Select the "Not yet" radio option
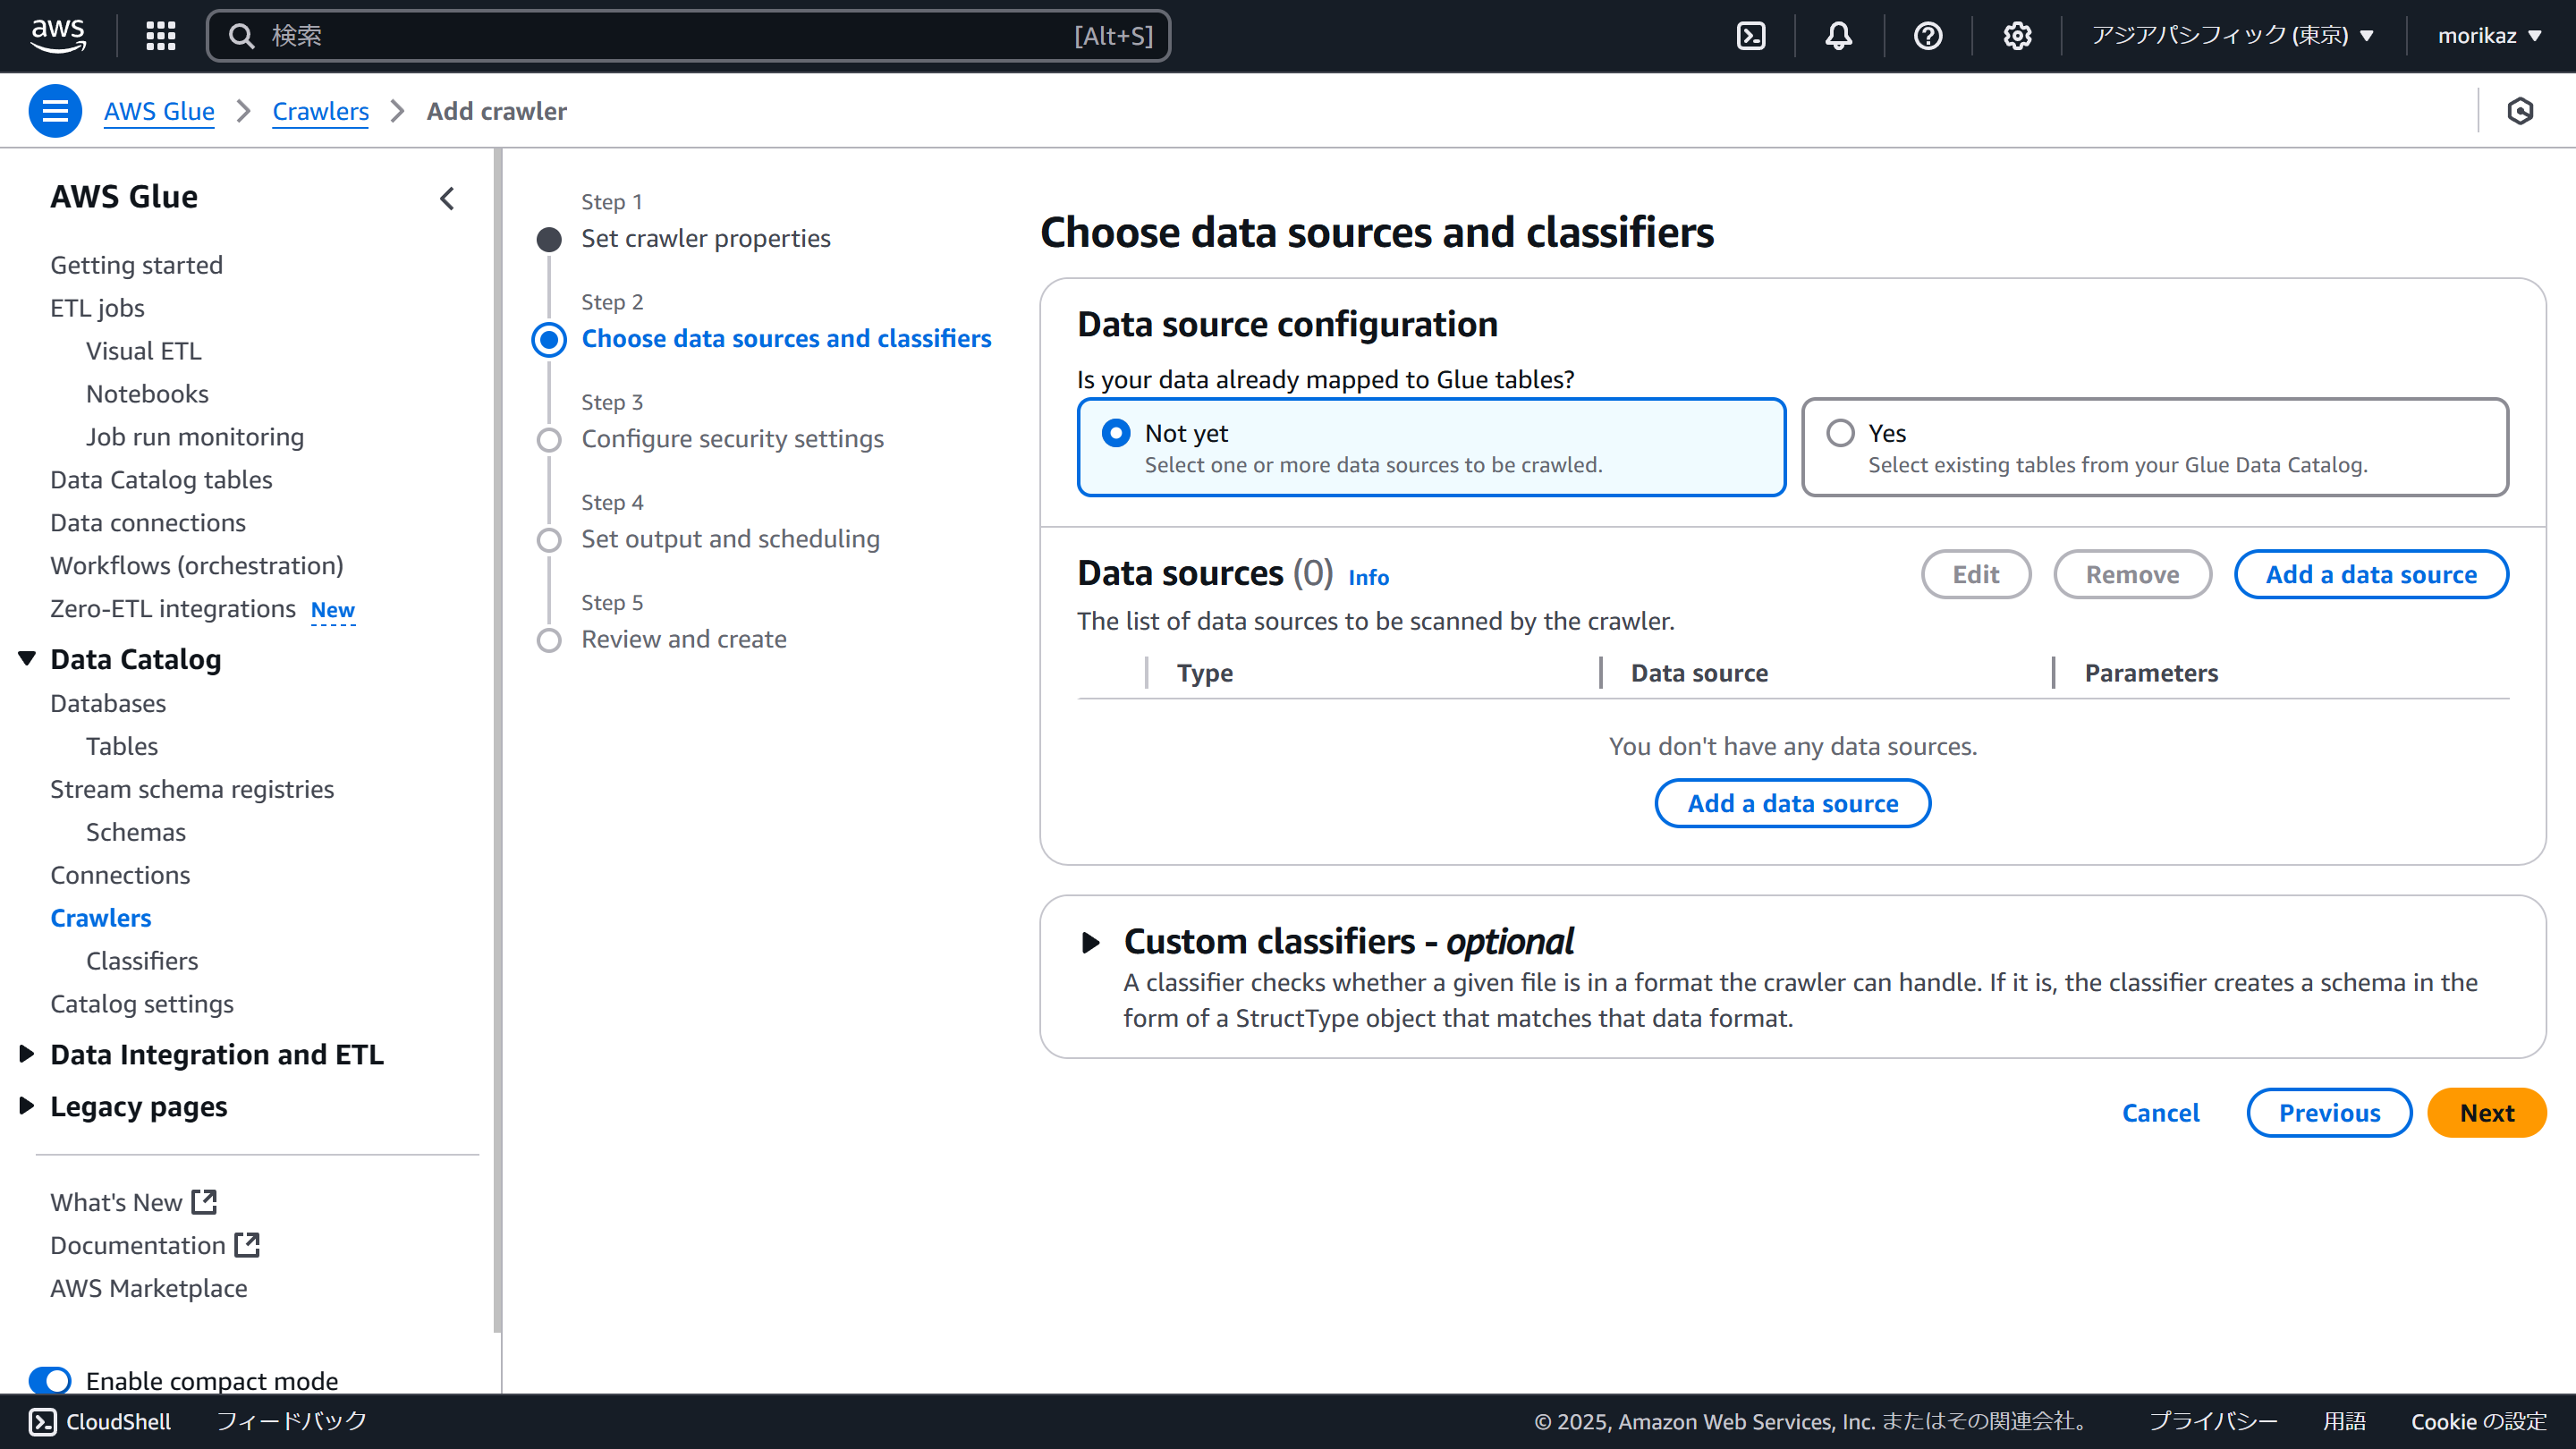Screen dimensions: 2576x1449 tap(1116, 433)
